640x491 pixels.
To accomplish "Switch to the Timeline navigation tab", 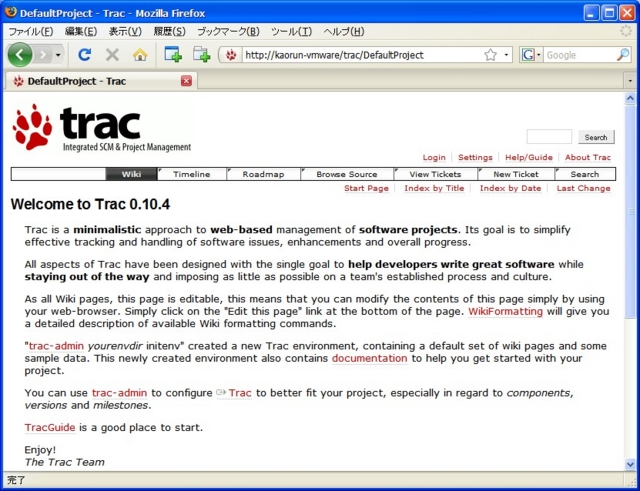I will 191,174.
